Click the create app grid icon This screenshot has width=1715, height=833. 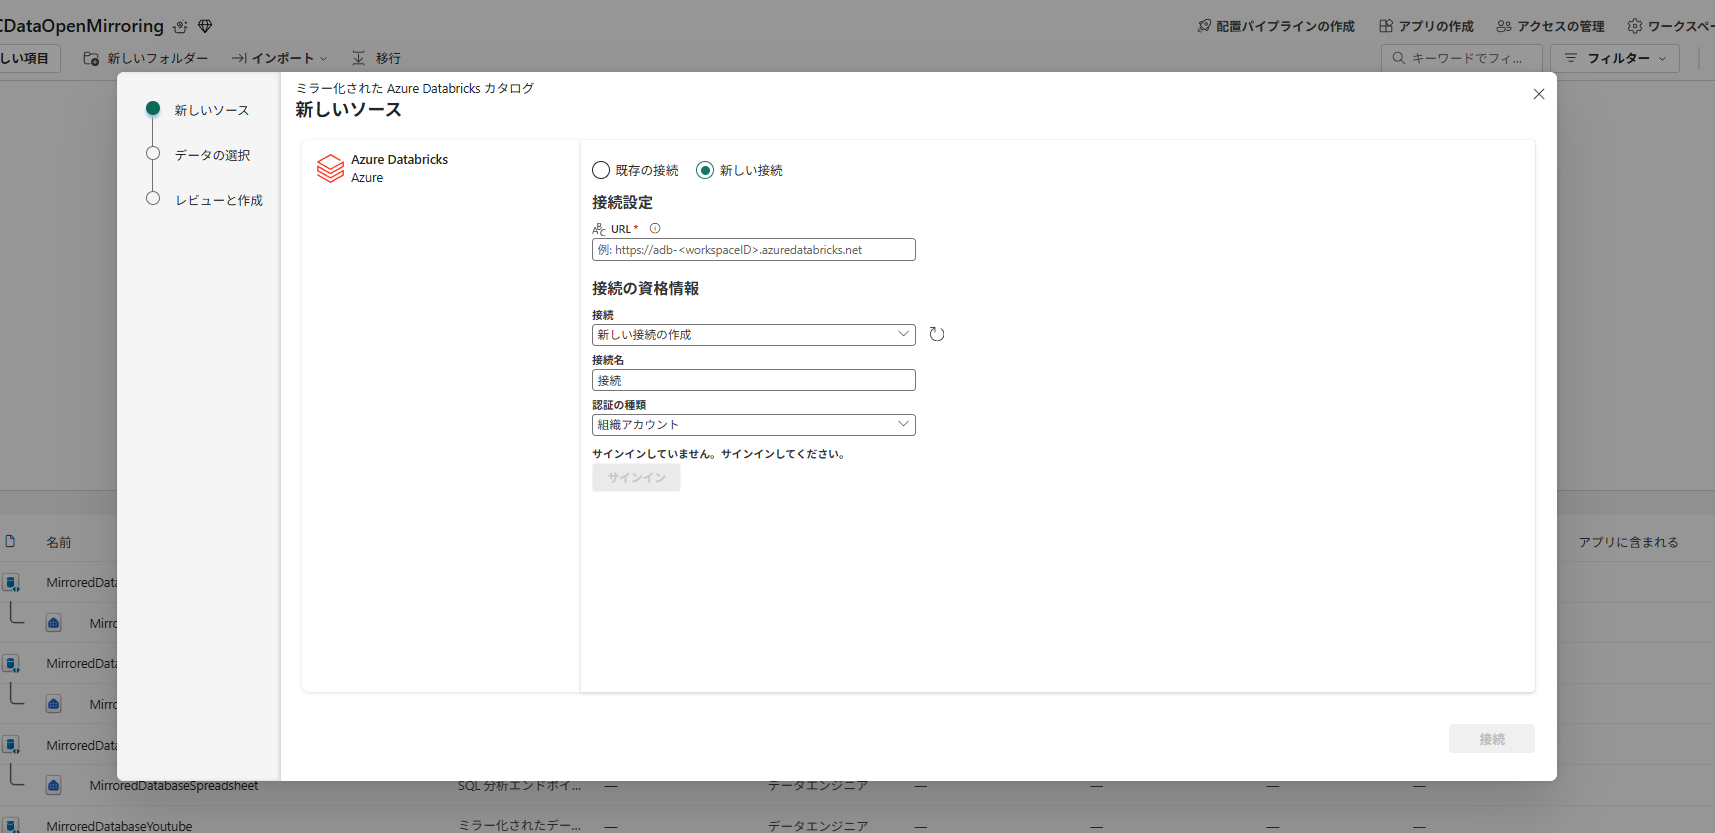pyautogui.click(x=1386, y=26)
